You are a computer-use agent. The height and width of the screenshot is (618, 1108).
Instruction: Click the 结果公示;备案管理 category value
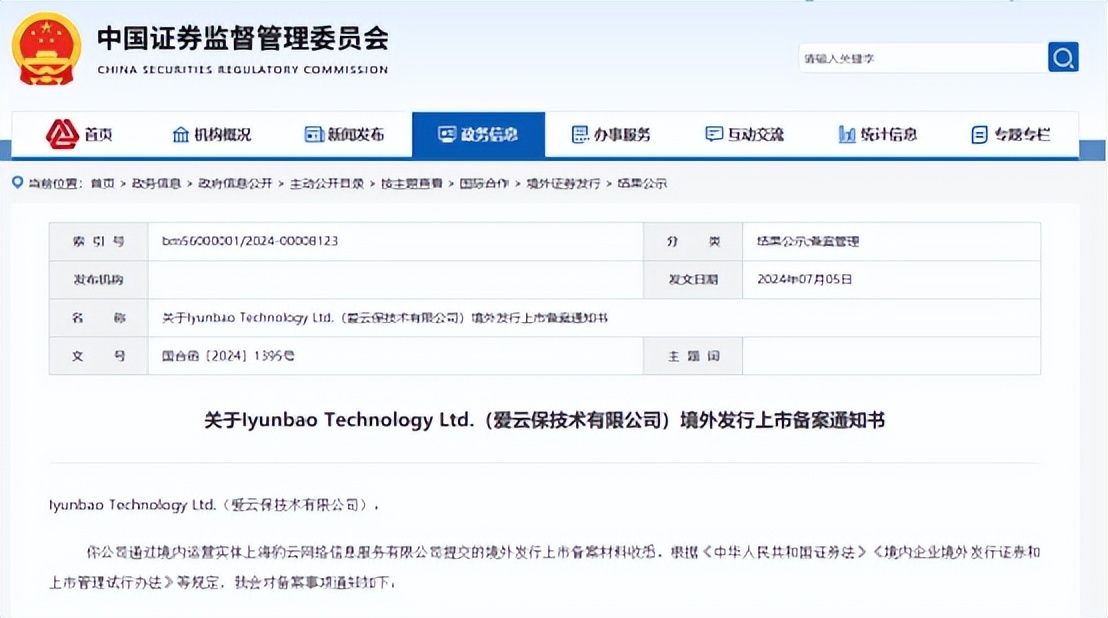pyautogui.click(x=808, y=242)
